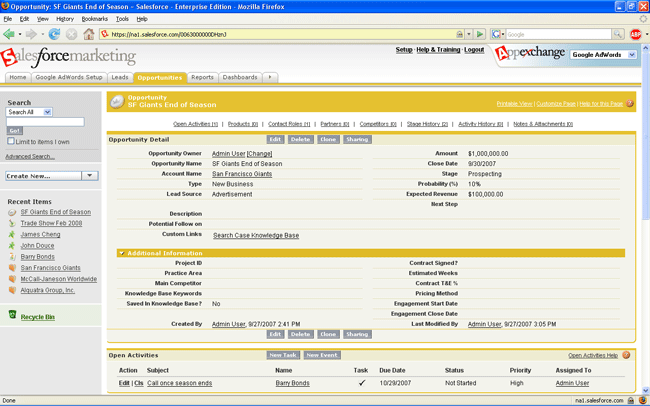Open the search engine selector dropdown

click(498, 34)
